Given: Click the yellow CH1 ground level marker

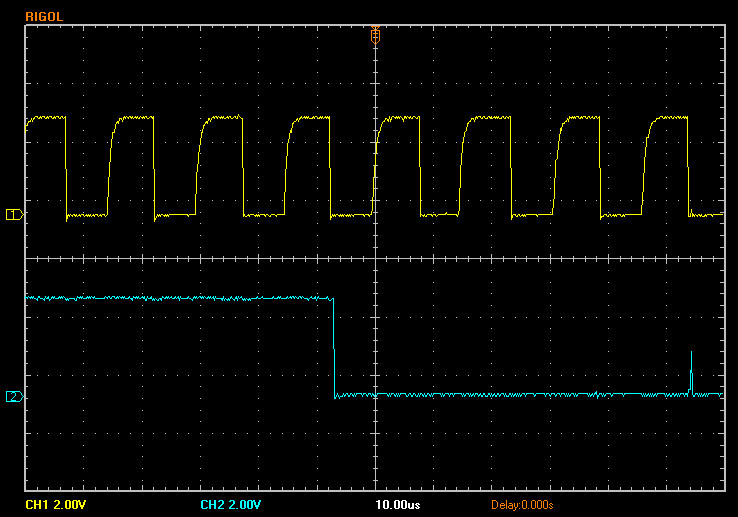Looking at the screenshot, I should tap(14, 214).
